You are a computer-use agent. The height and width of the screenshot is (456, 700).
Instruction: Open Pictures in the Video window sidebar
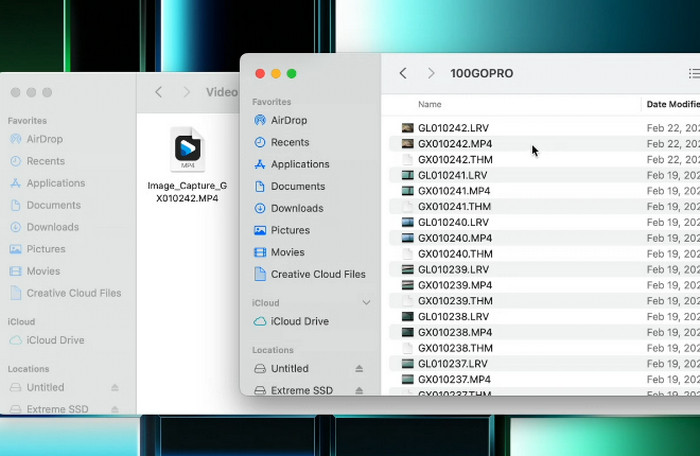tap(38, 249)
